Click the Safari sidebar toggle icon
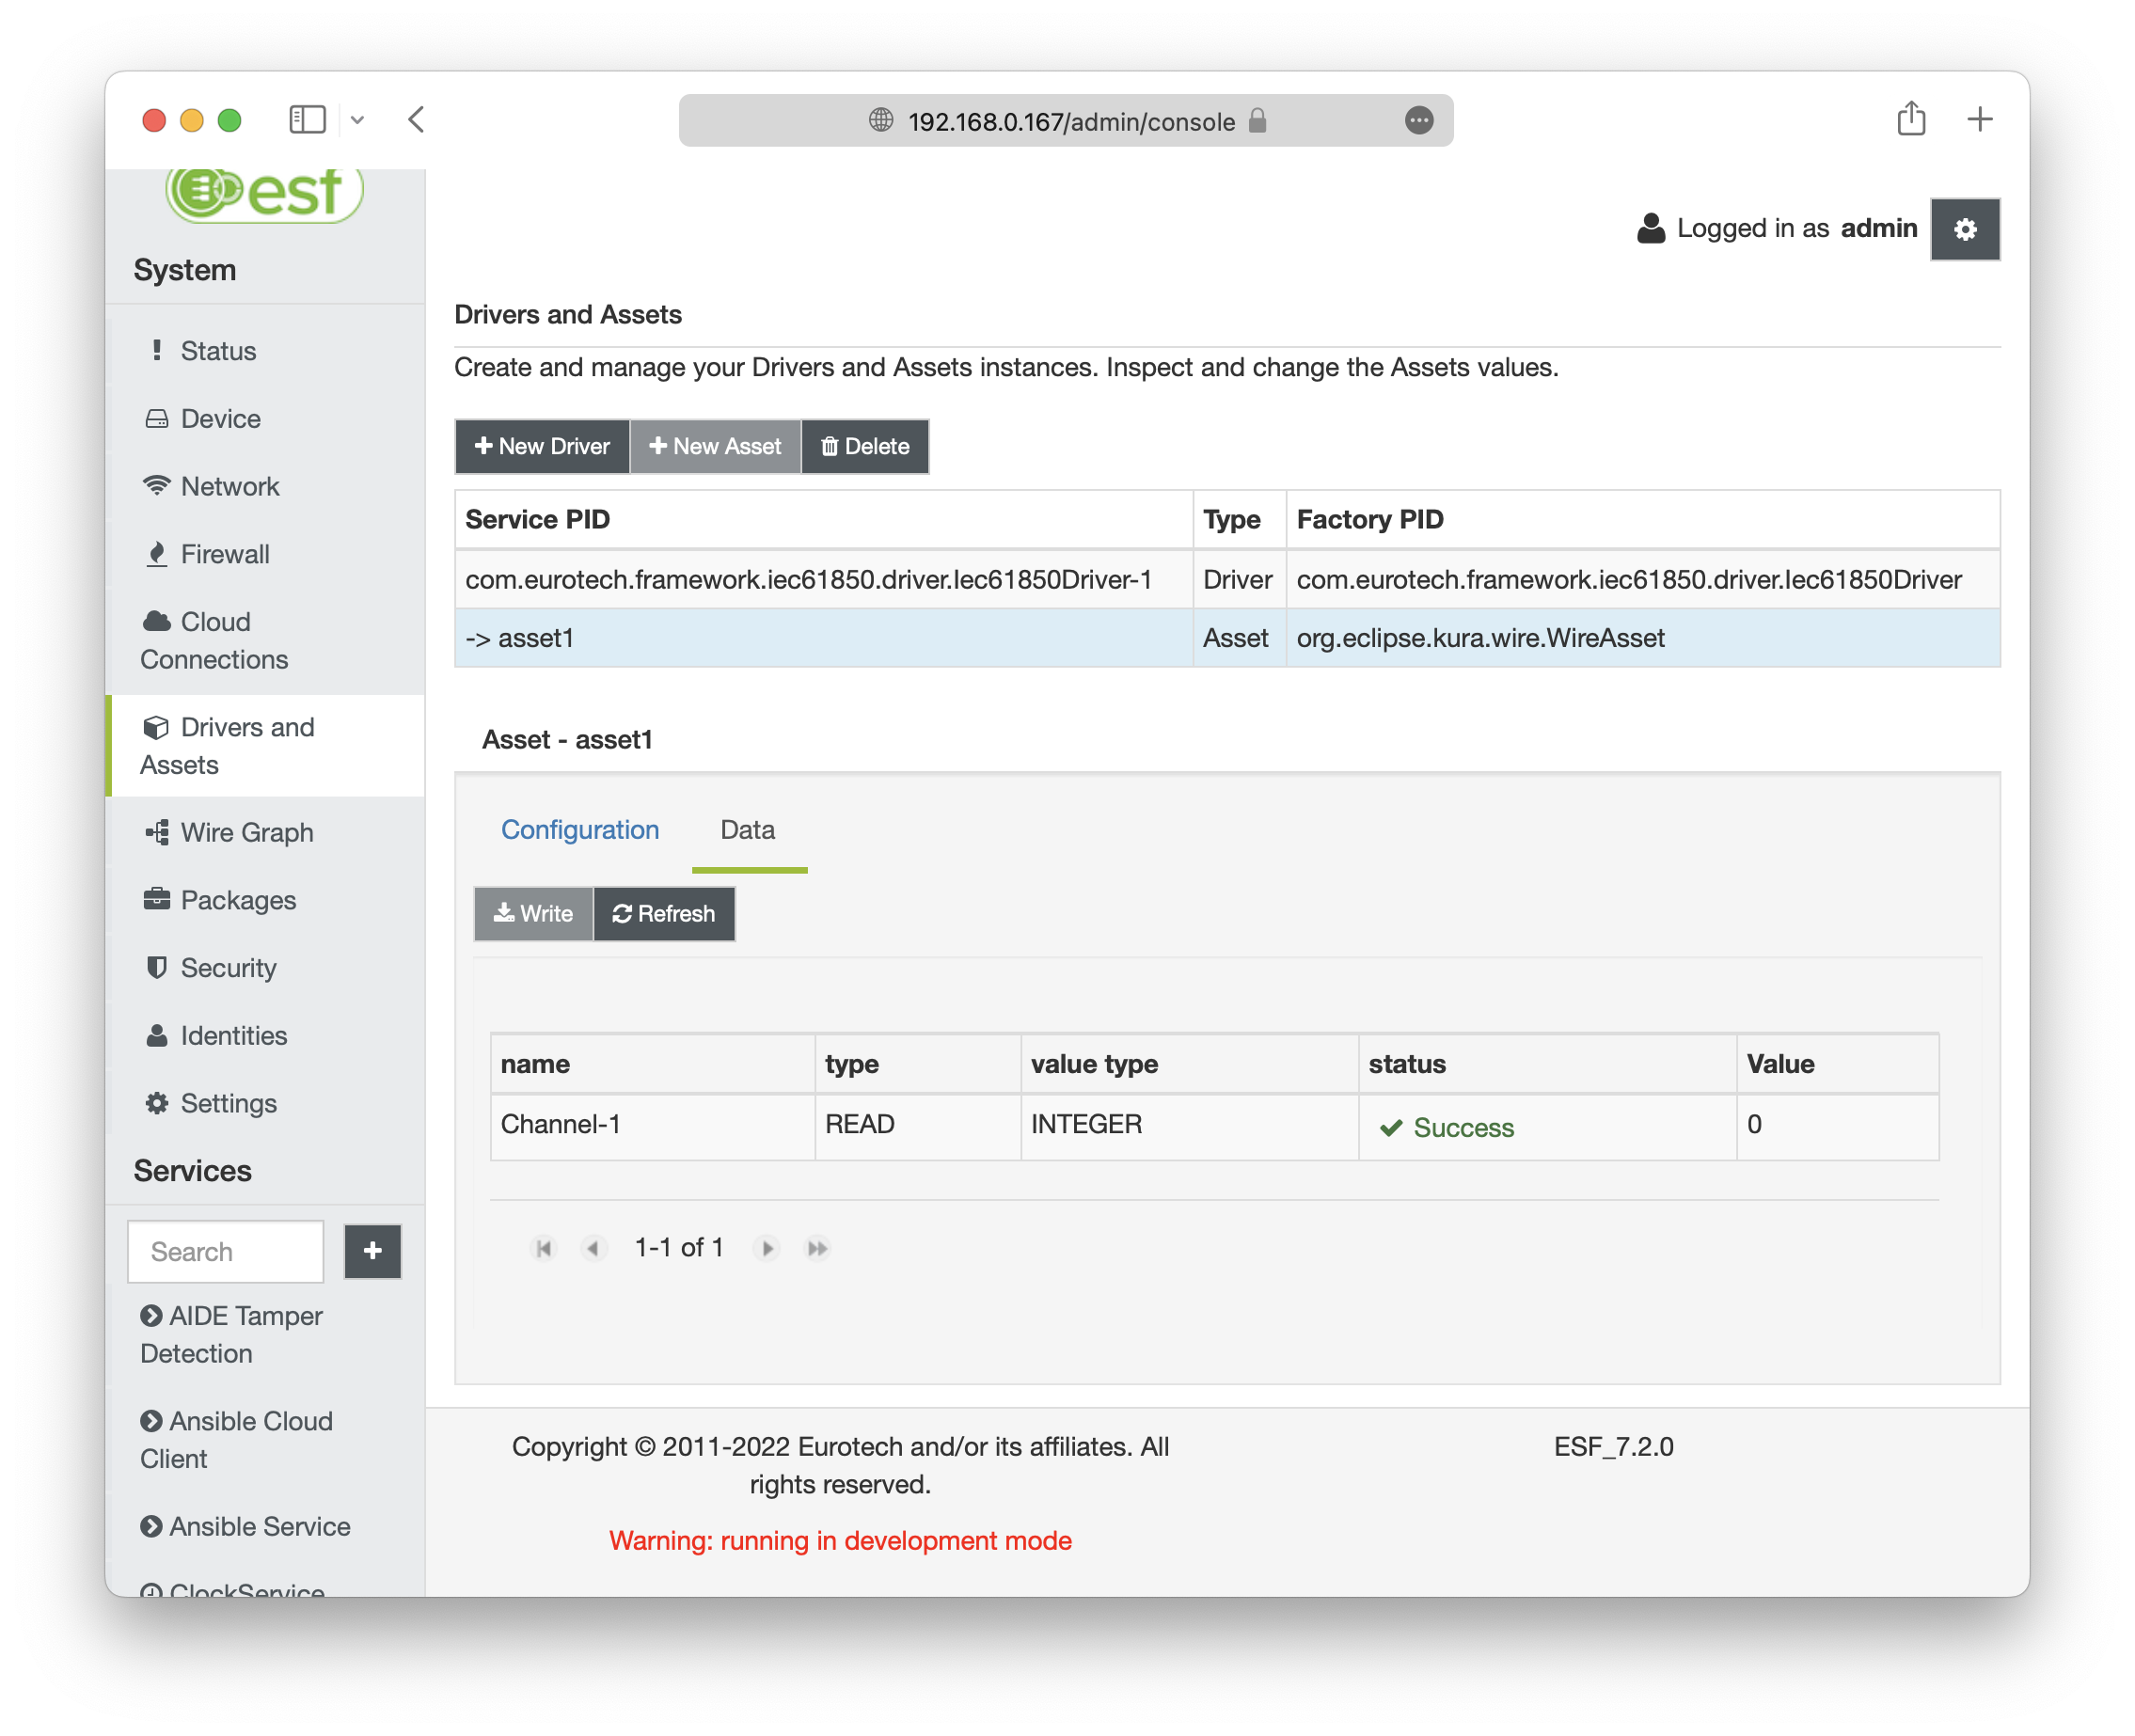This screenshot has width=2135, height=1736. tap(307, 120)
